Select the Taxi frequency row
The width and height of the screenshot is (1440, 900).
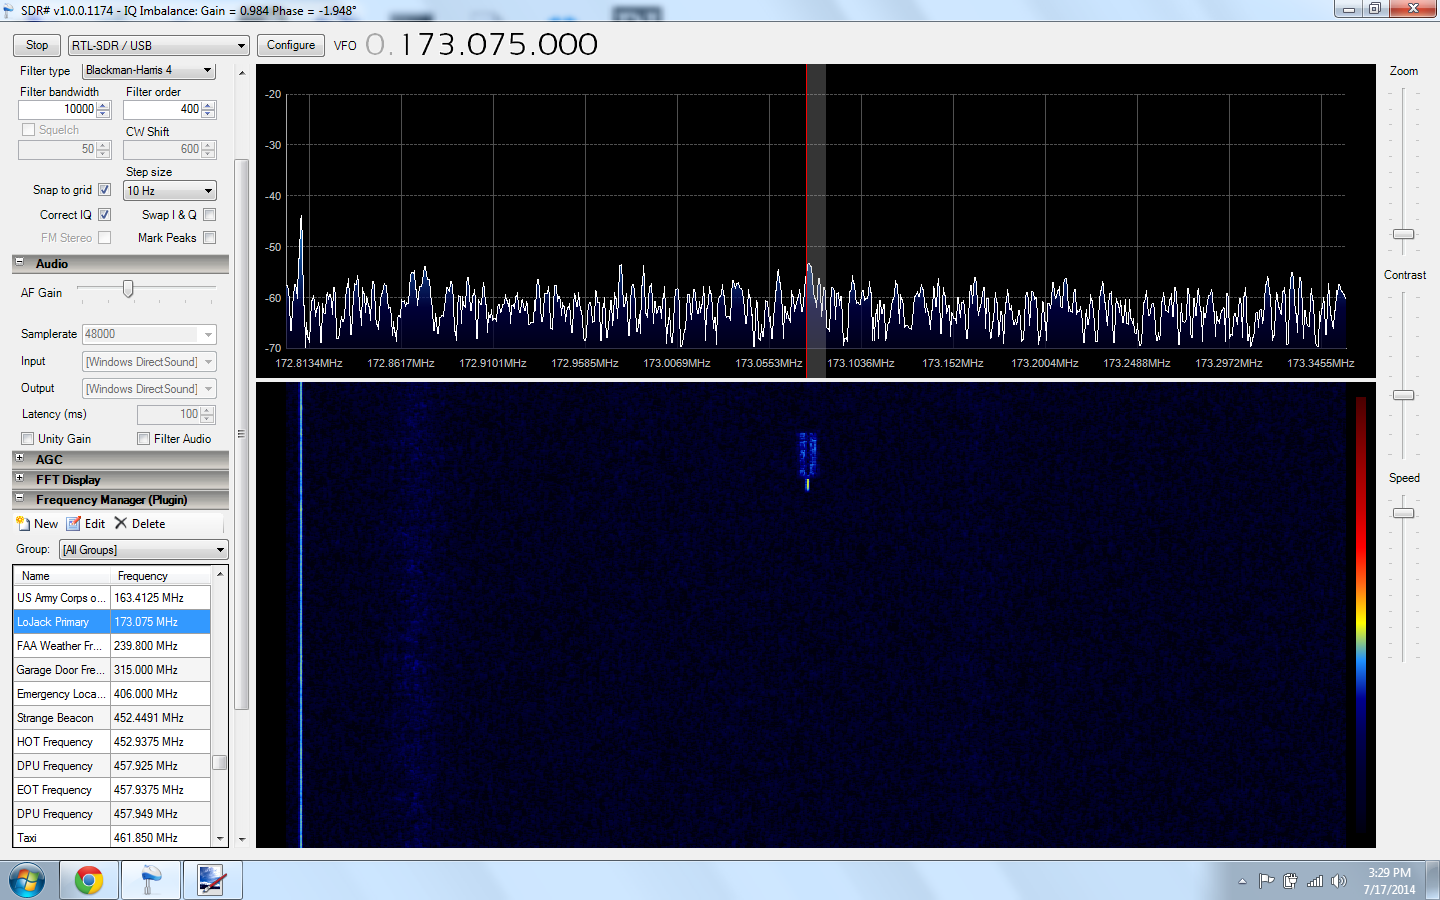(x=112, y=838)
